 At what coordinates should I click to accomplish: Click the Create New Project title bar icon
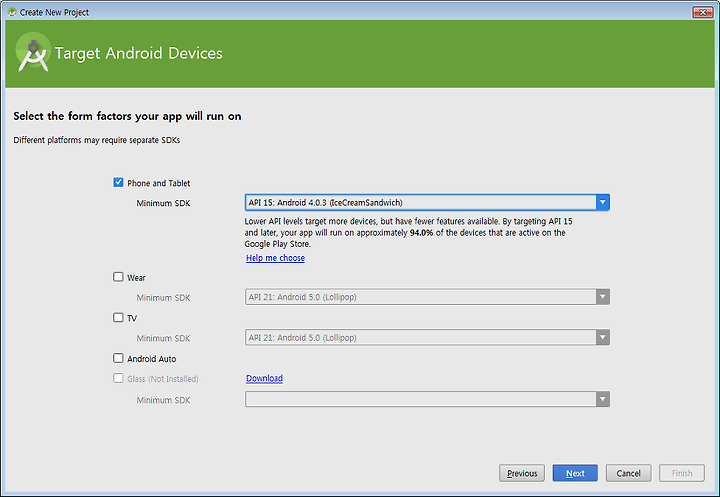pos(12,12)
